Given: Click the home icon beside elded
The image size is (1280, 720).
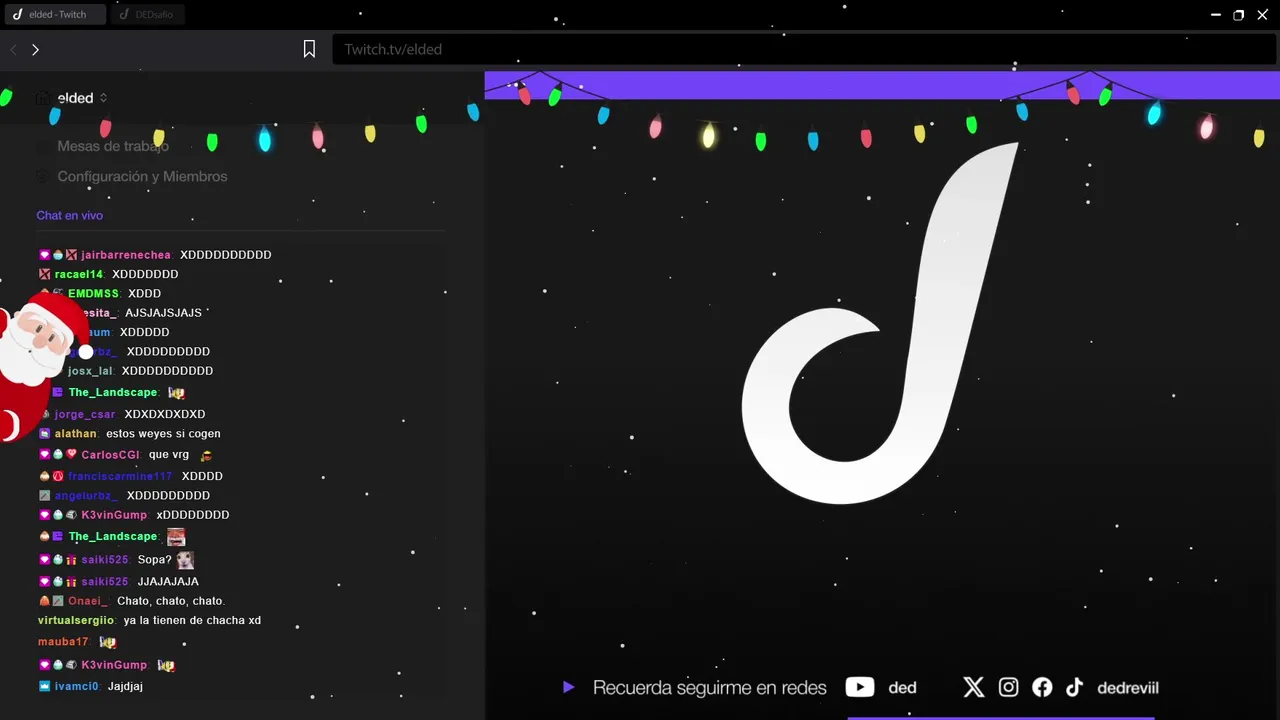Looking at the screenshot, I should [x=42, y=98].
